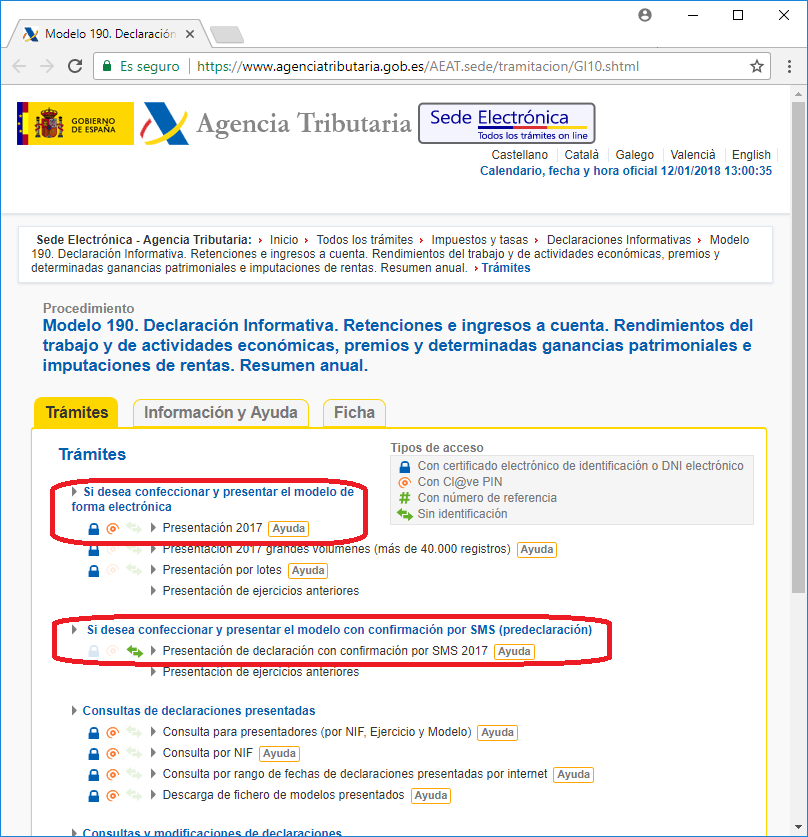Click the lock icon for Presentación por lotes
Viewport: 808px width, 837px height.
point(93,571)
